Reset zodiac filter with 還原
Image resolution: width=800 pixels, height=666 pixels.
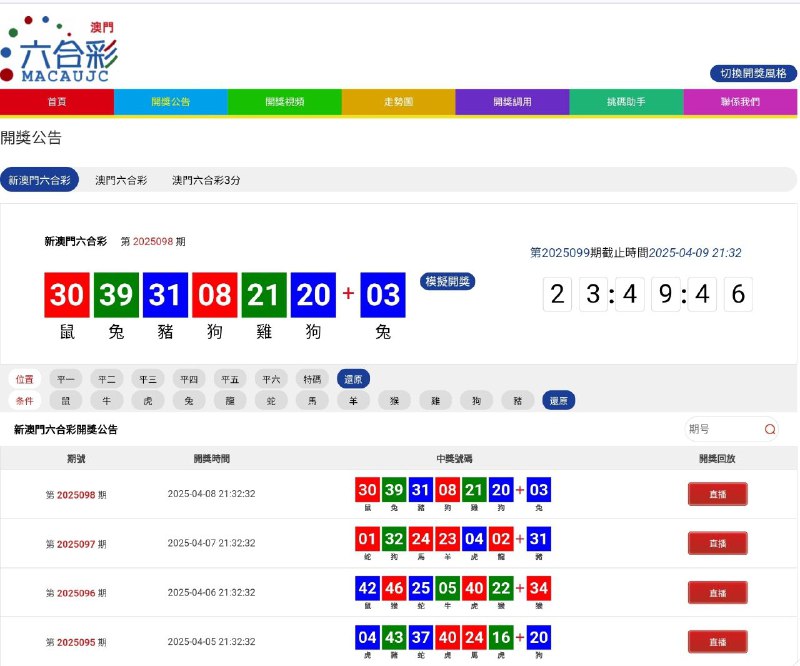point(559,401)
